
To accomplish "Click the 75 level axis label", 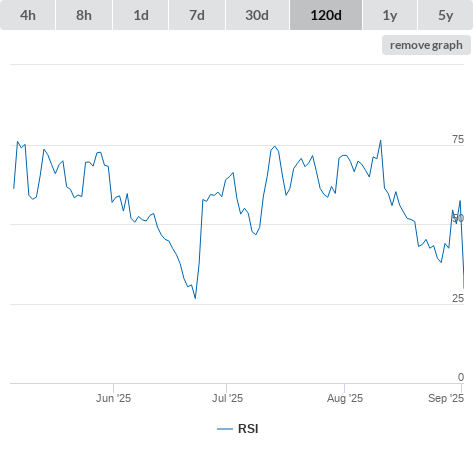I will [458, 139].
